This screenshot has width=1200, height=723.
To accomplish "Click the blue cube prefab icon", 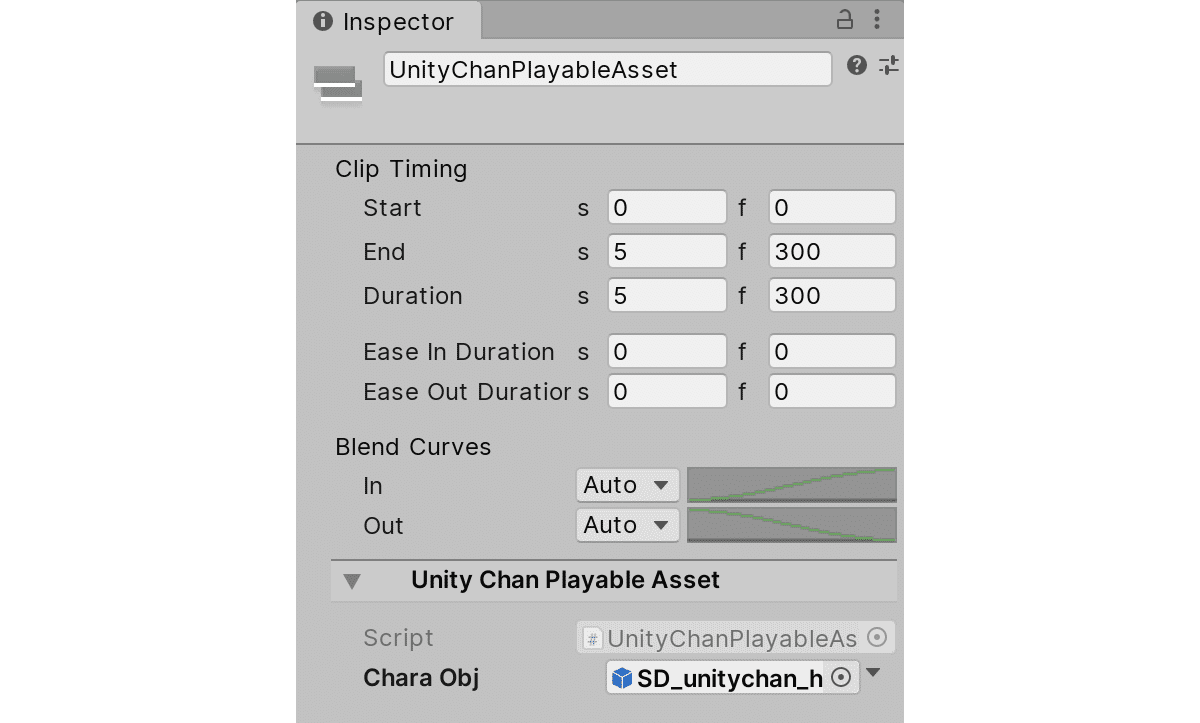I will pos(622,678).
